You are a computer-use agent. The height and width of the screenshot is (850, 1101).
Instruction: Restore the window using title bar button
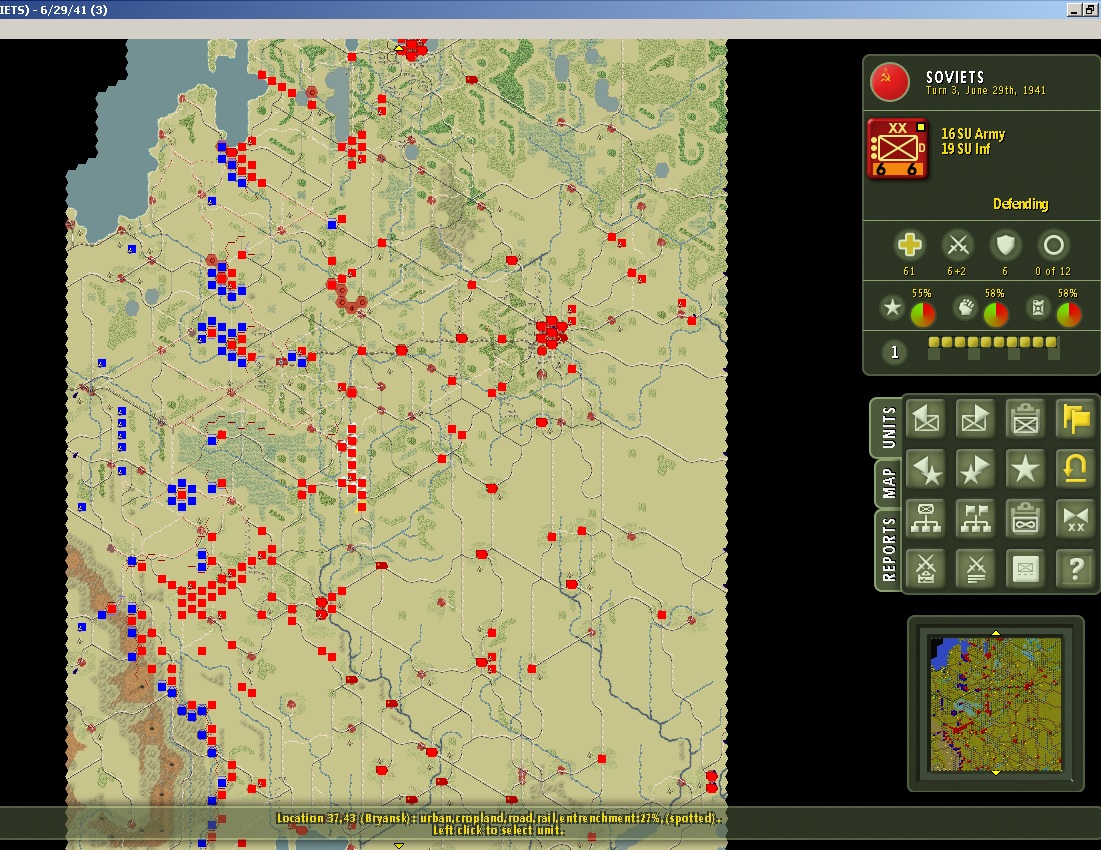[1090, 10]
